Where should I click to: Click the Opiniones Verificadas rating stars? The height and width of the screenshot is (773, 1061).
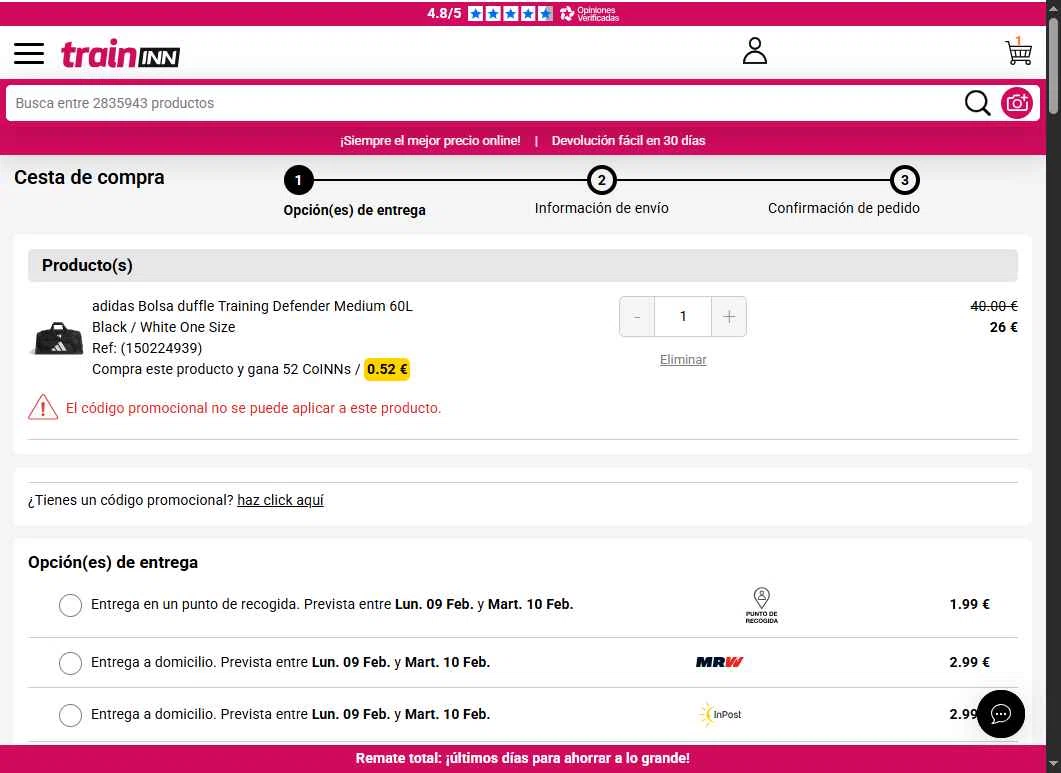pyautogui.click(x=510, y=14)
